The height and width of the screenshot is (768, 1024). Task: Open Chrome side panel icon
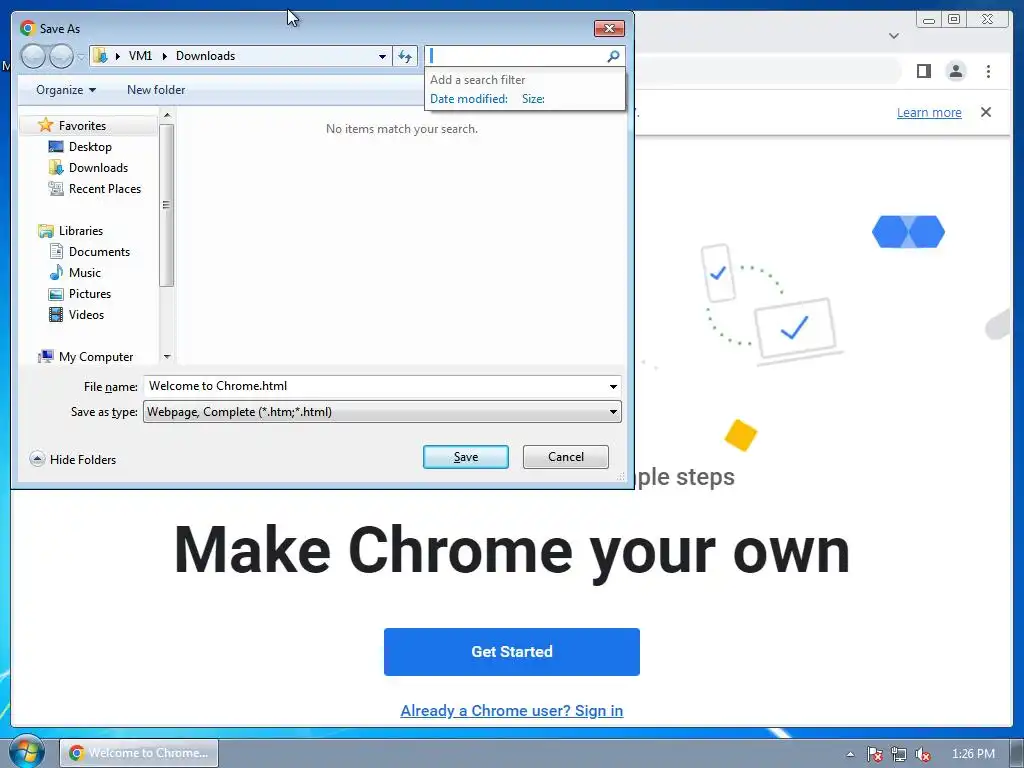pyautogui.click(x=923, y=71)
